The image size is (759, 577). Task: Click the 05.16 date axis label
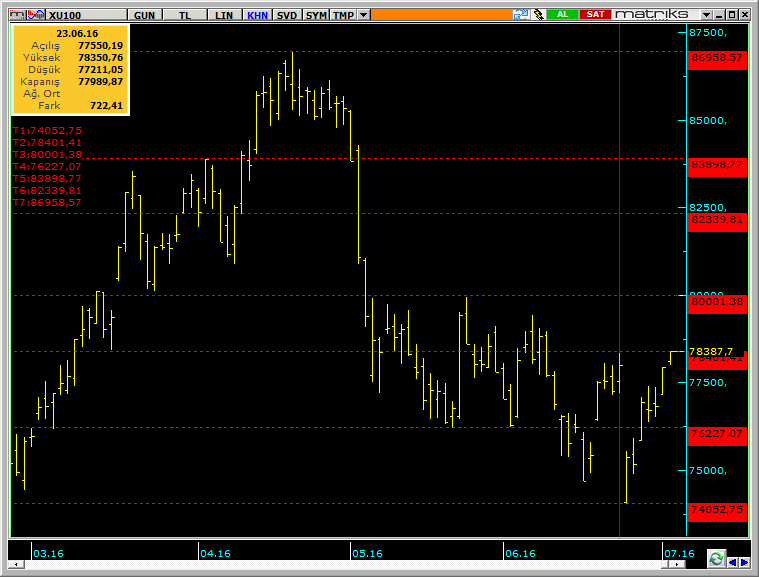(x=367, y=553)
